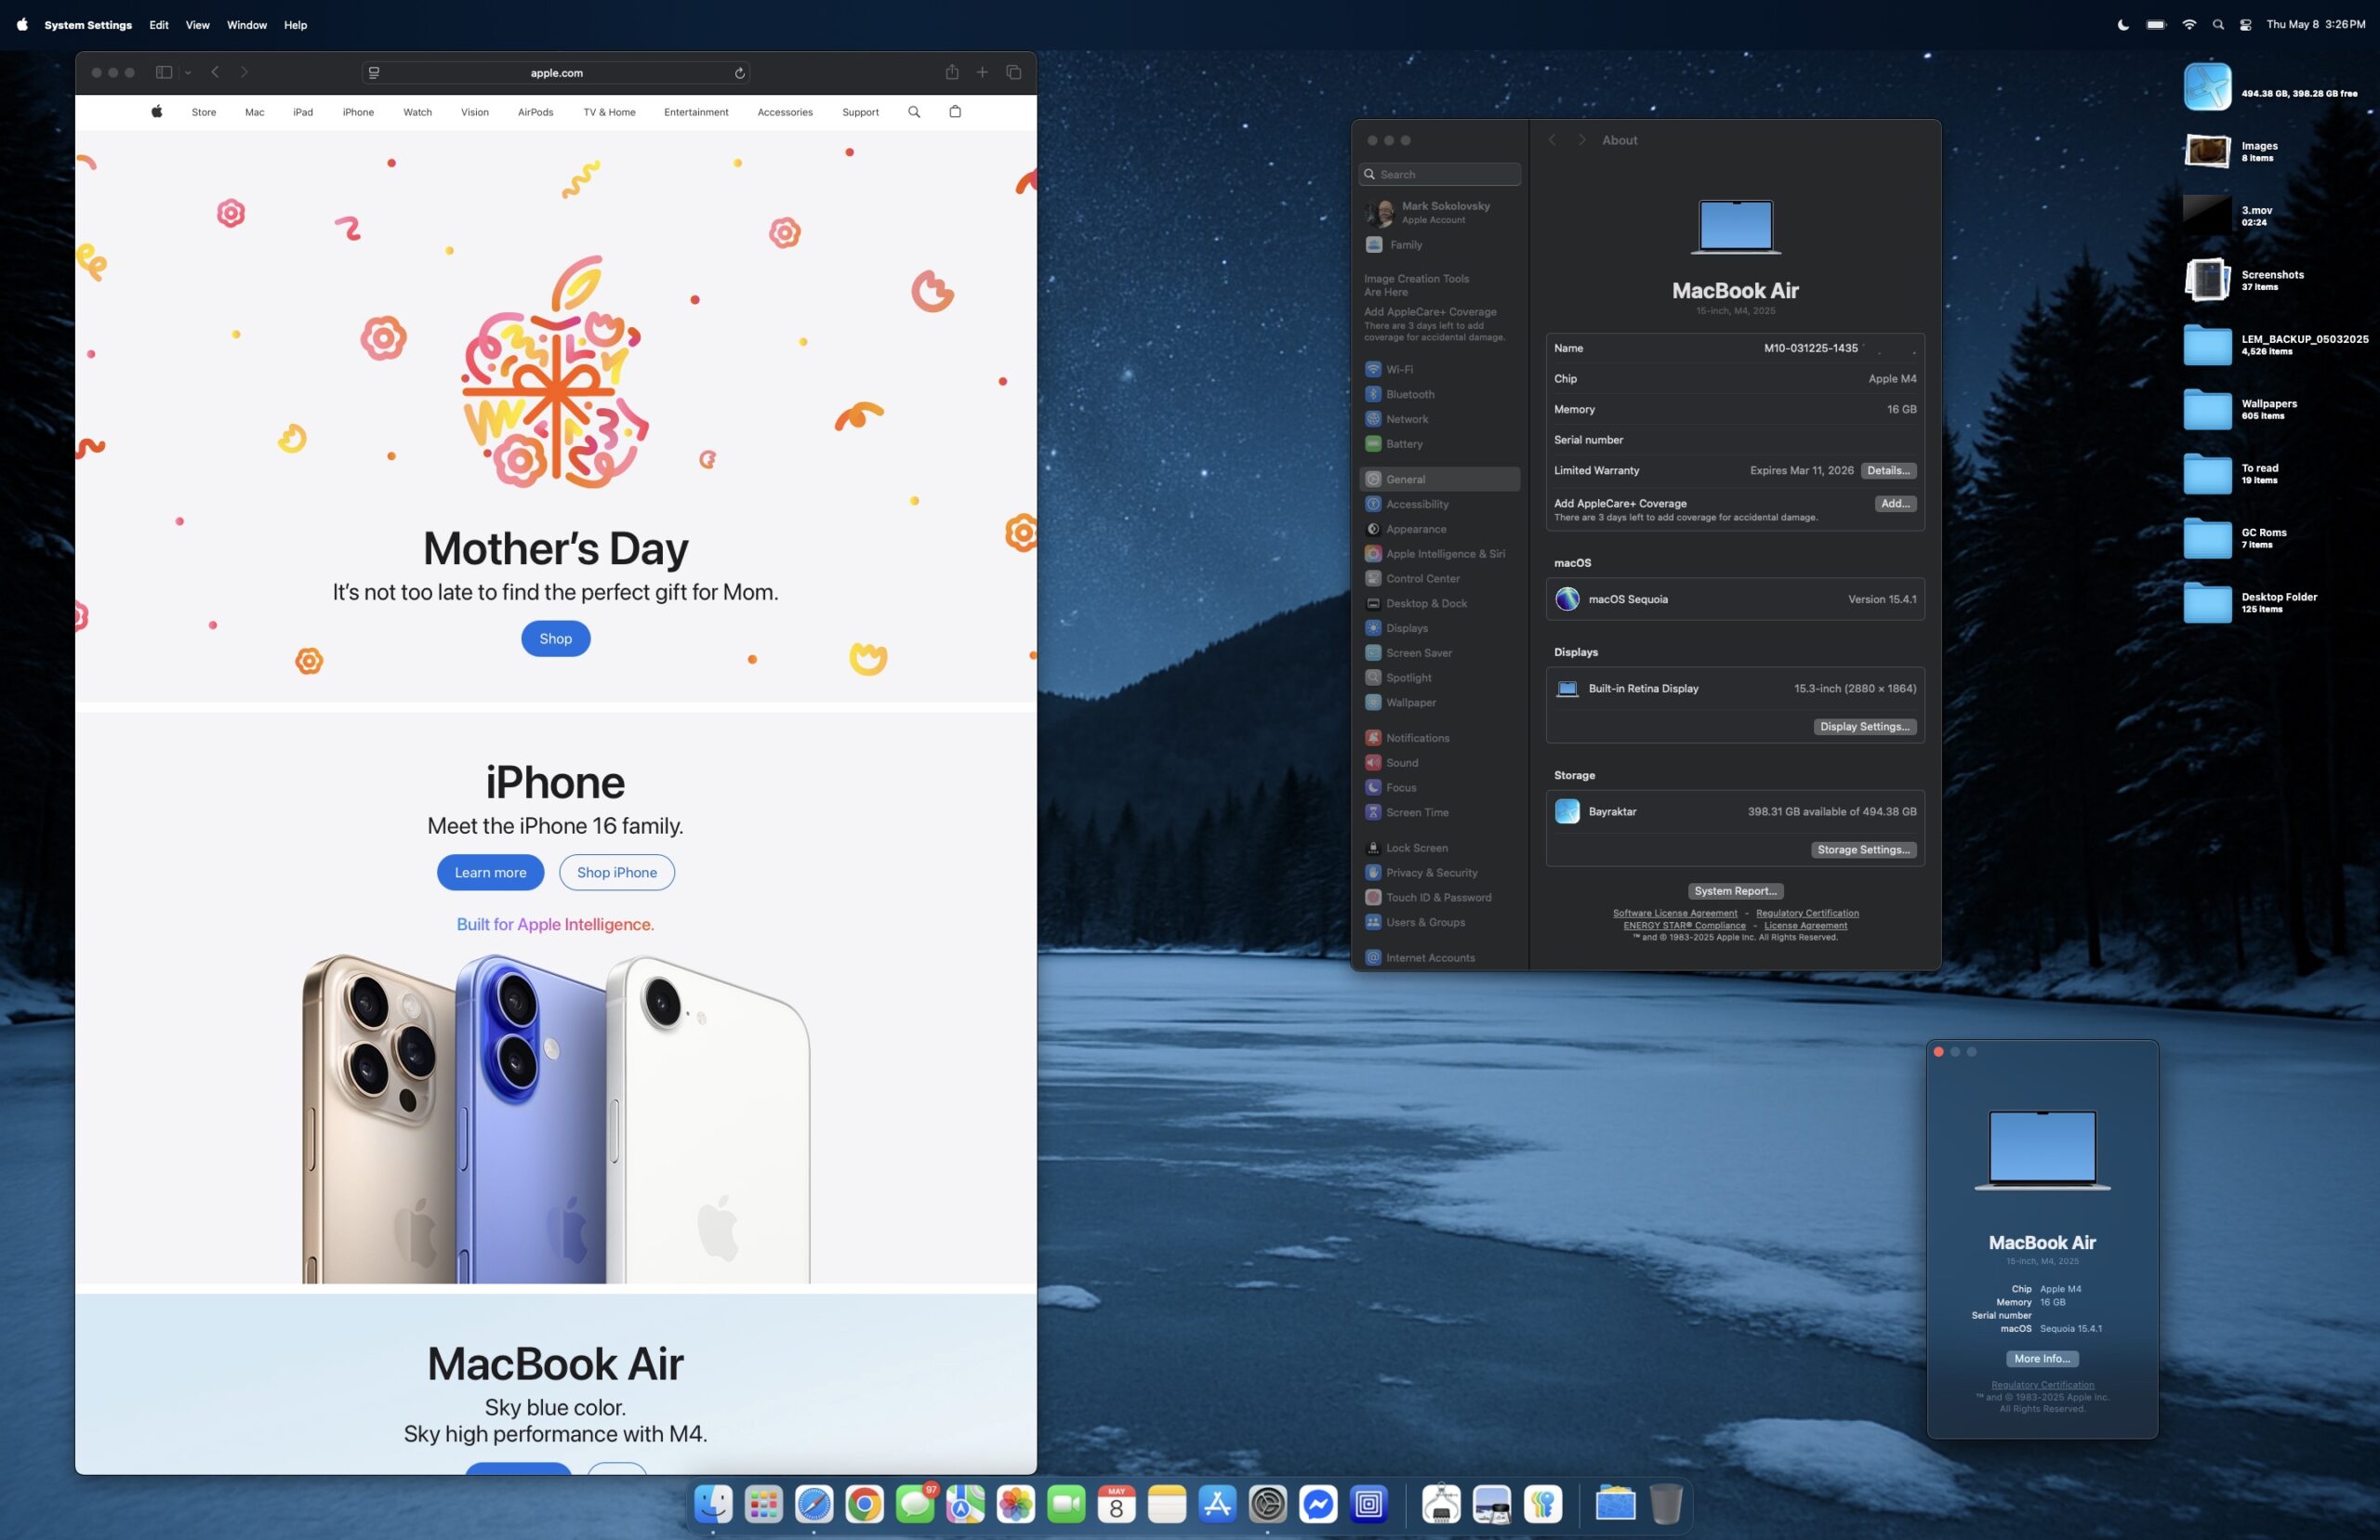The height and width of the screenshot is (1540, 2380).
Task: Open Photos app from the Dock
Action: pyautogui.click(x=1016, y=1503)
